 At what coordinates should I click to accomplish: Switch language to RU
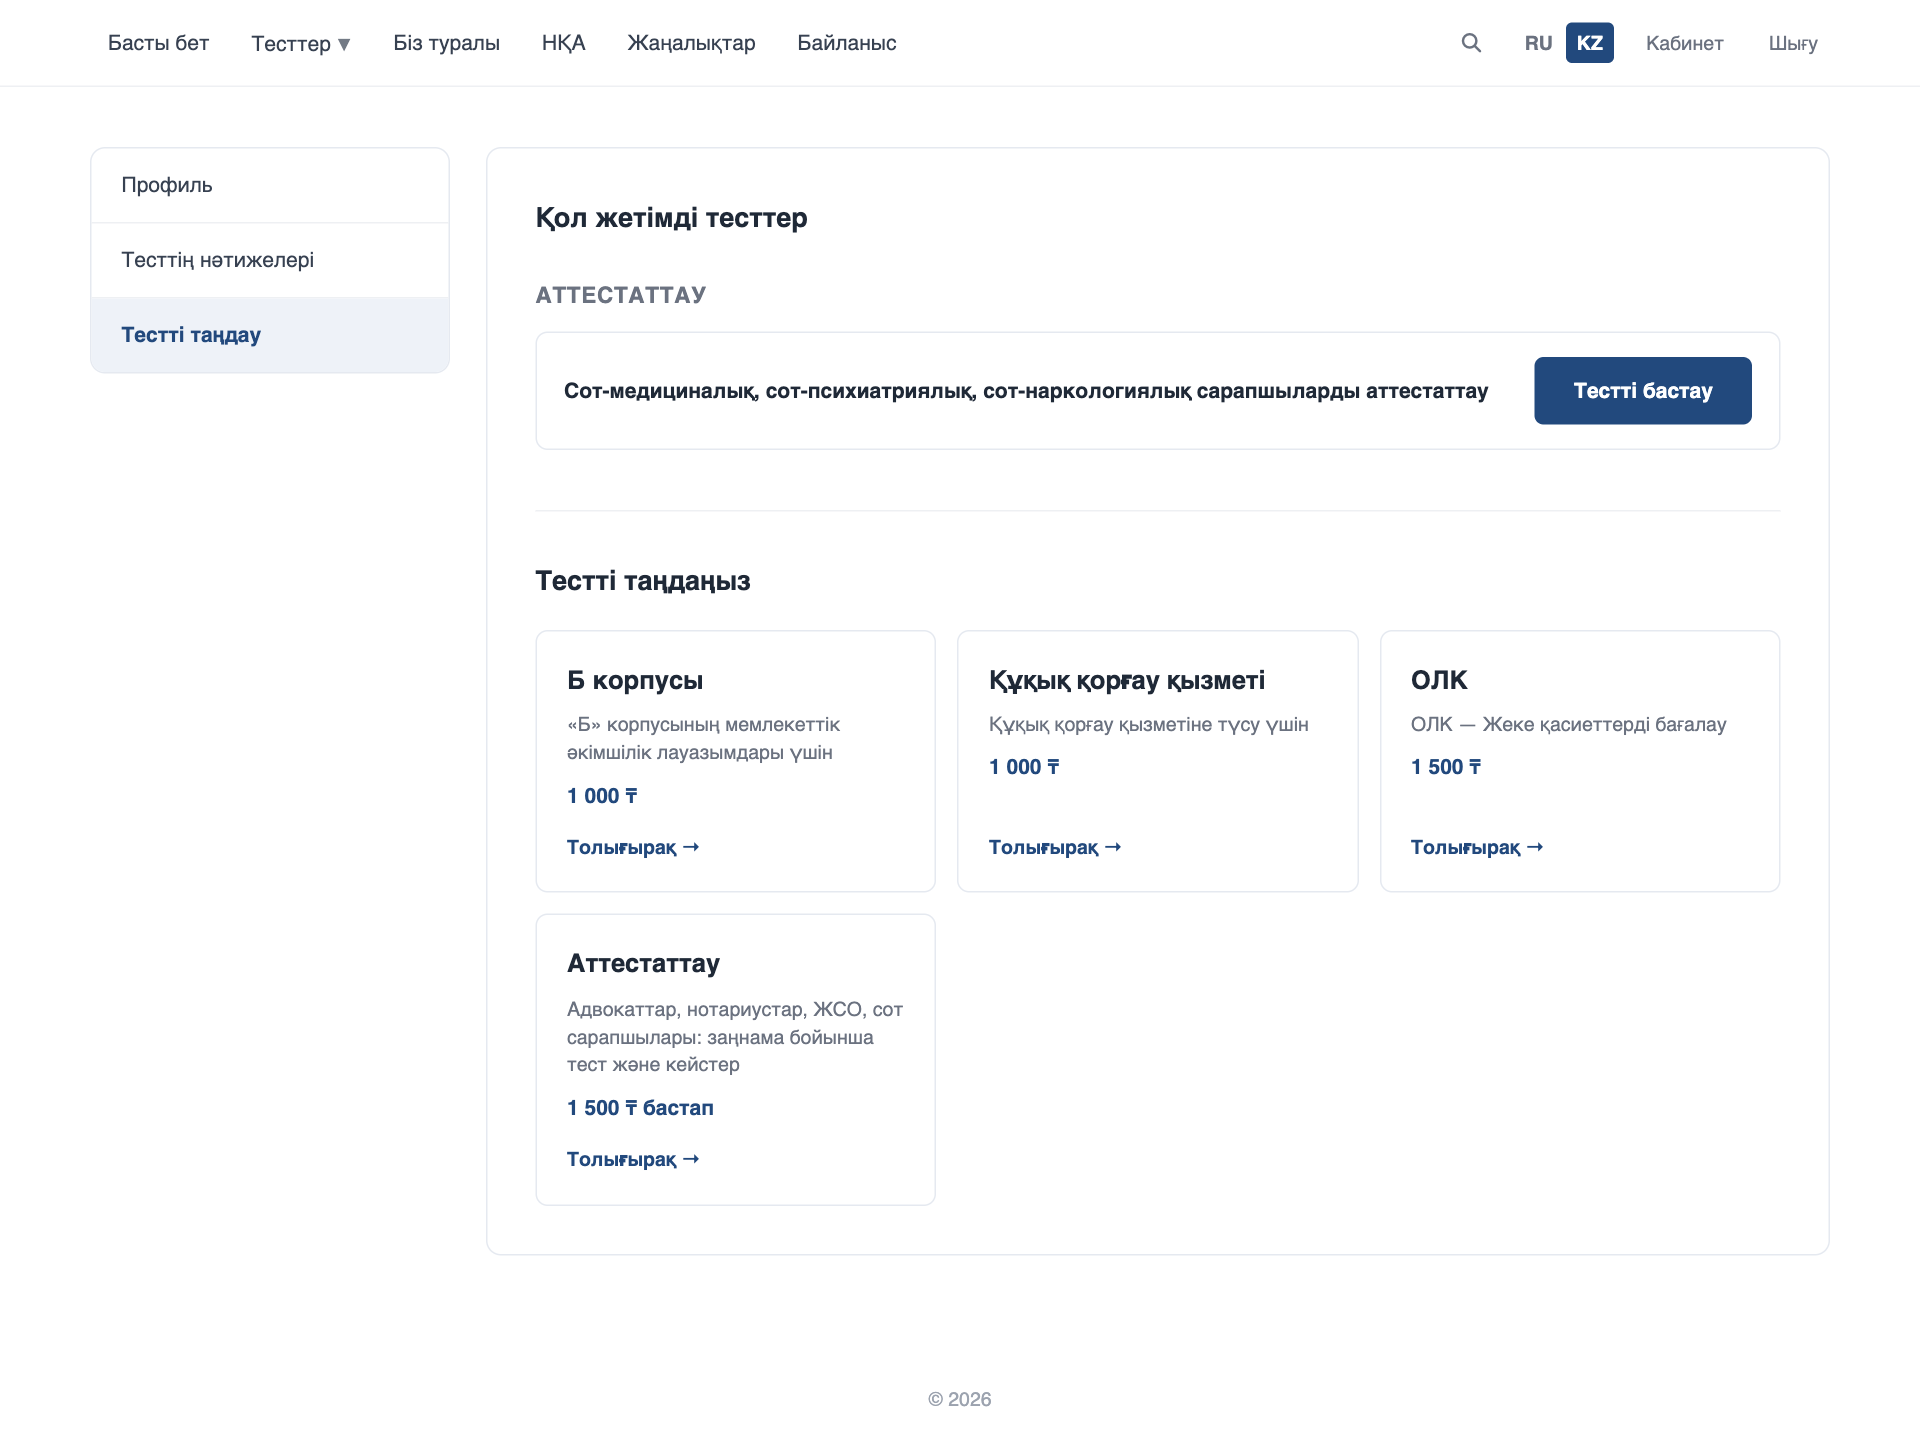1538,43
